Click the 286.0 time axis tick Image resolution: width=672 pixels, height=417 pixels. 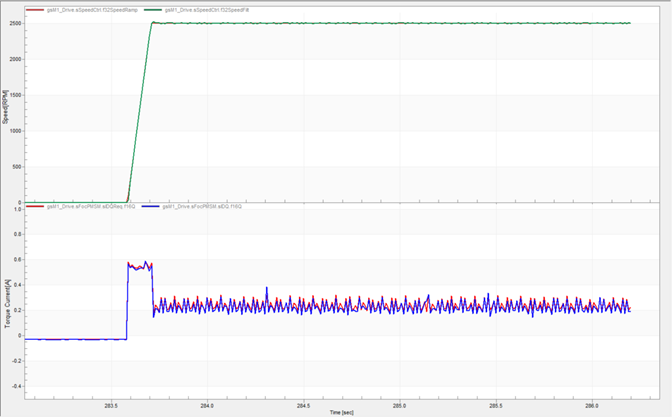pos(592,405)
